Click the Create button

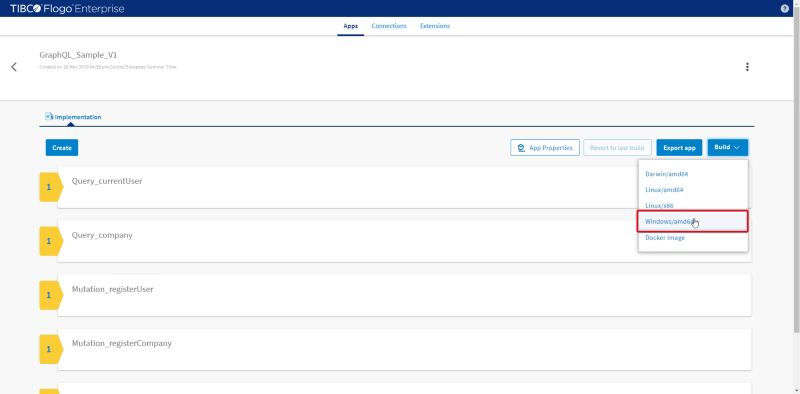click(62, 147)
